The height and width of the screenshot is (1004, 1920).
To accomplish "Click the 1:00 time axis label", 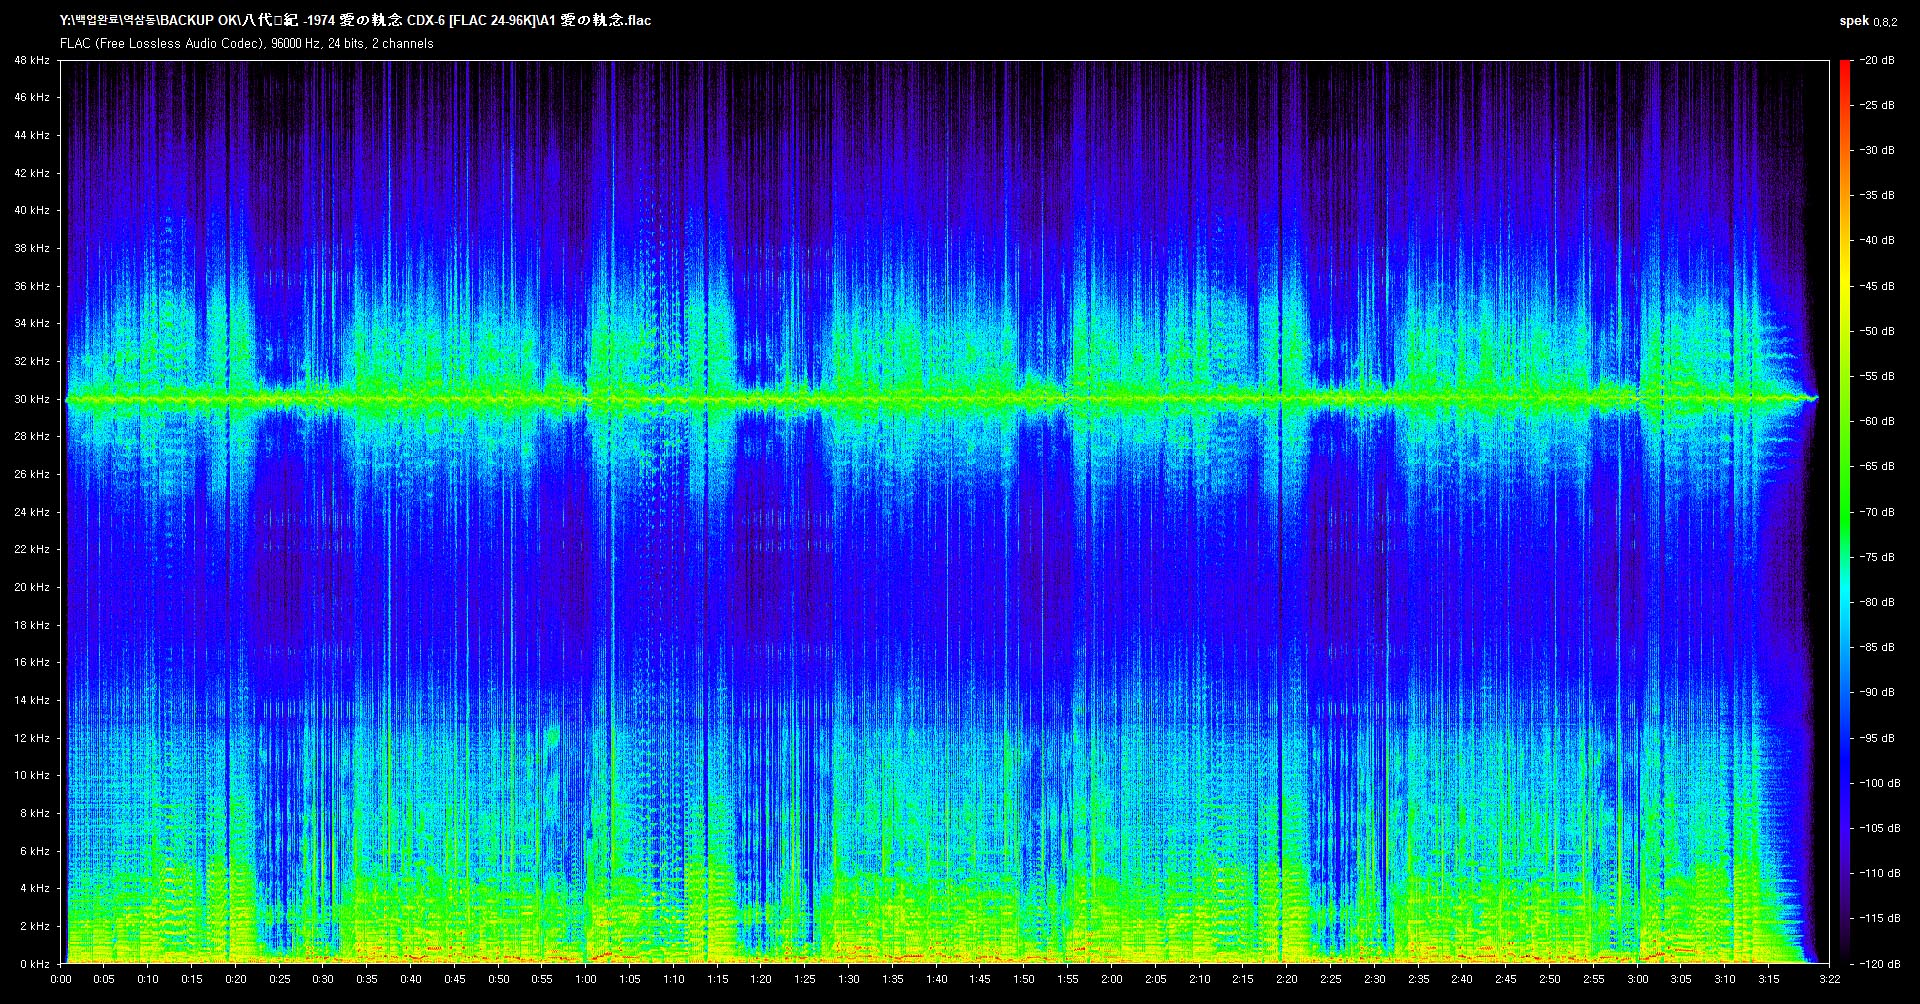I will click(x=586, y=979).
